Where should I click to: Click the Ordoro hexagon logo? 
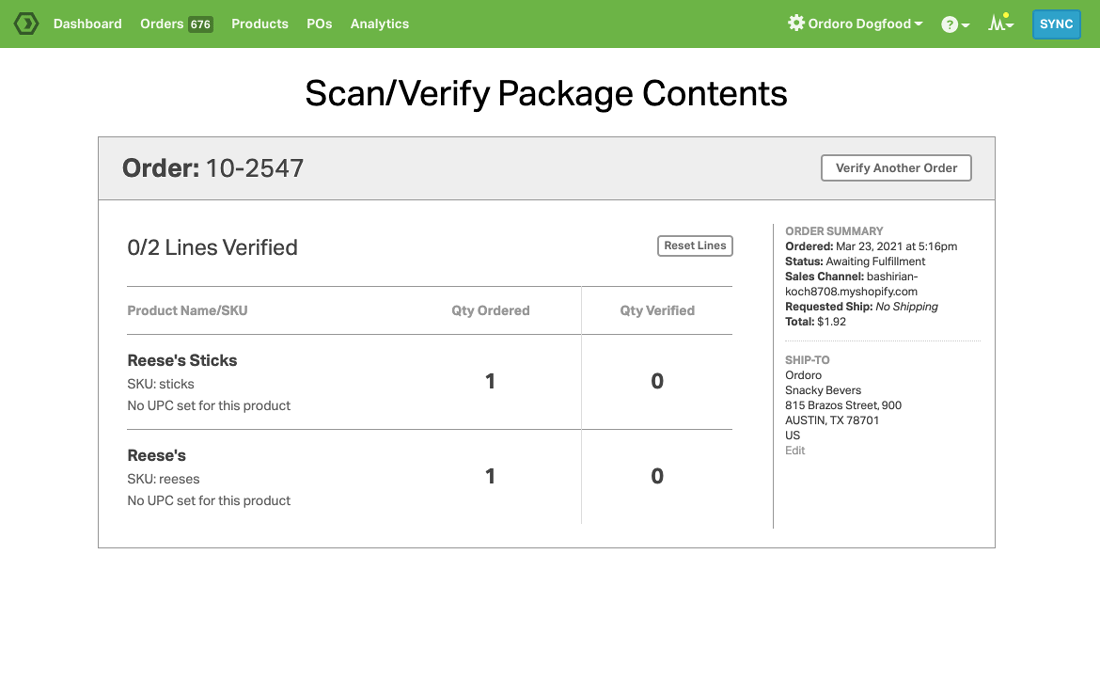click(26, 23)
